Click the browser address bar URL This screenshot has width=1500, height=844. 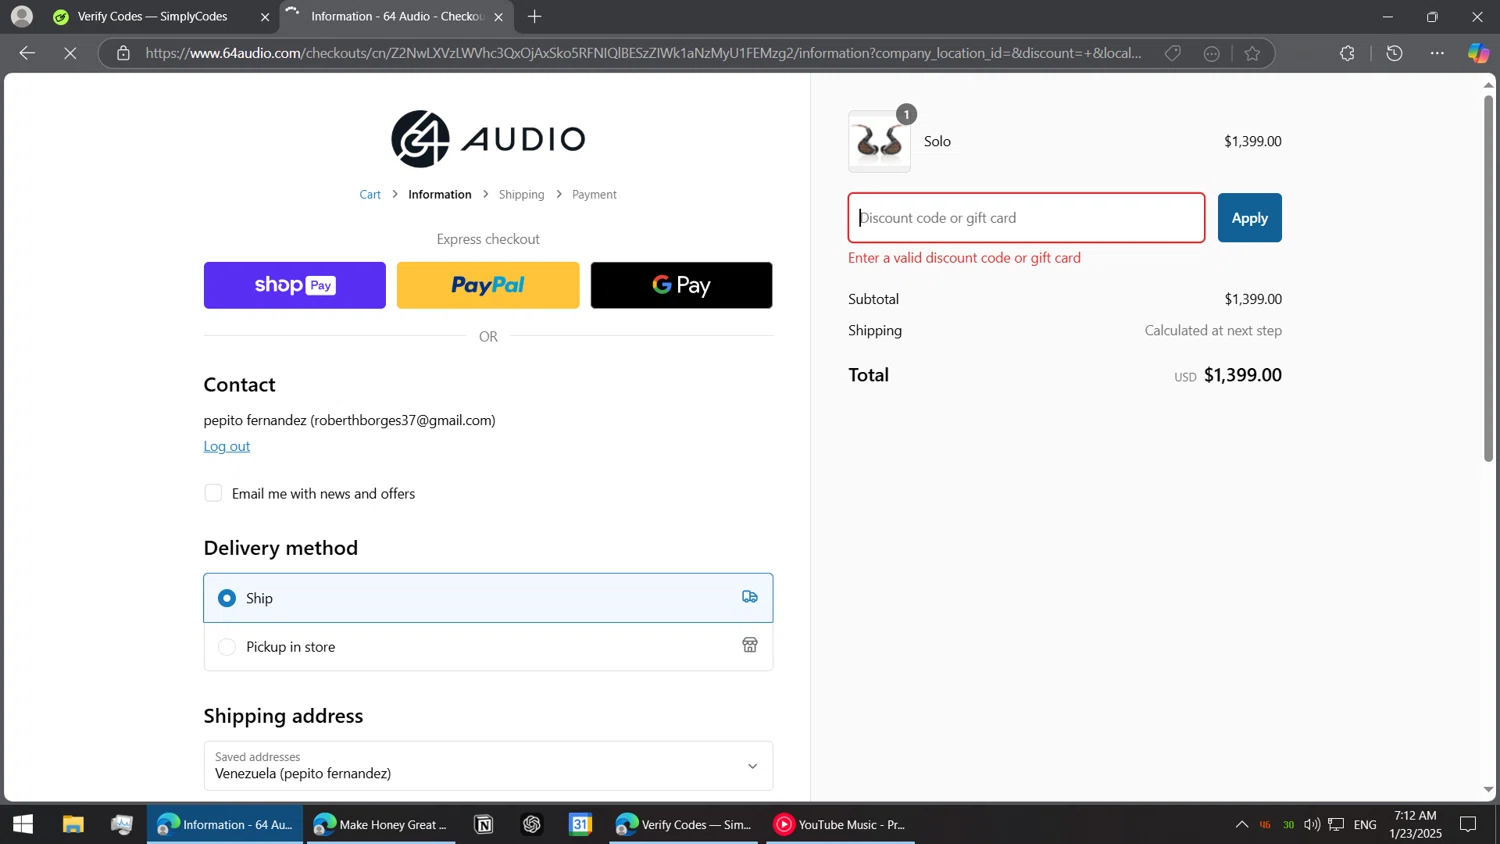pyautogui.click(x=643, y=53)
